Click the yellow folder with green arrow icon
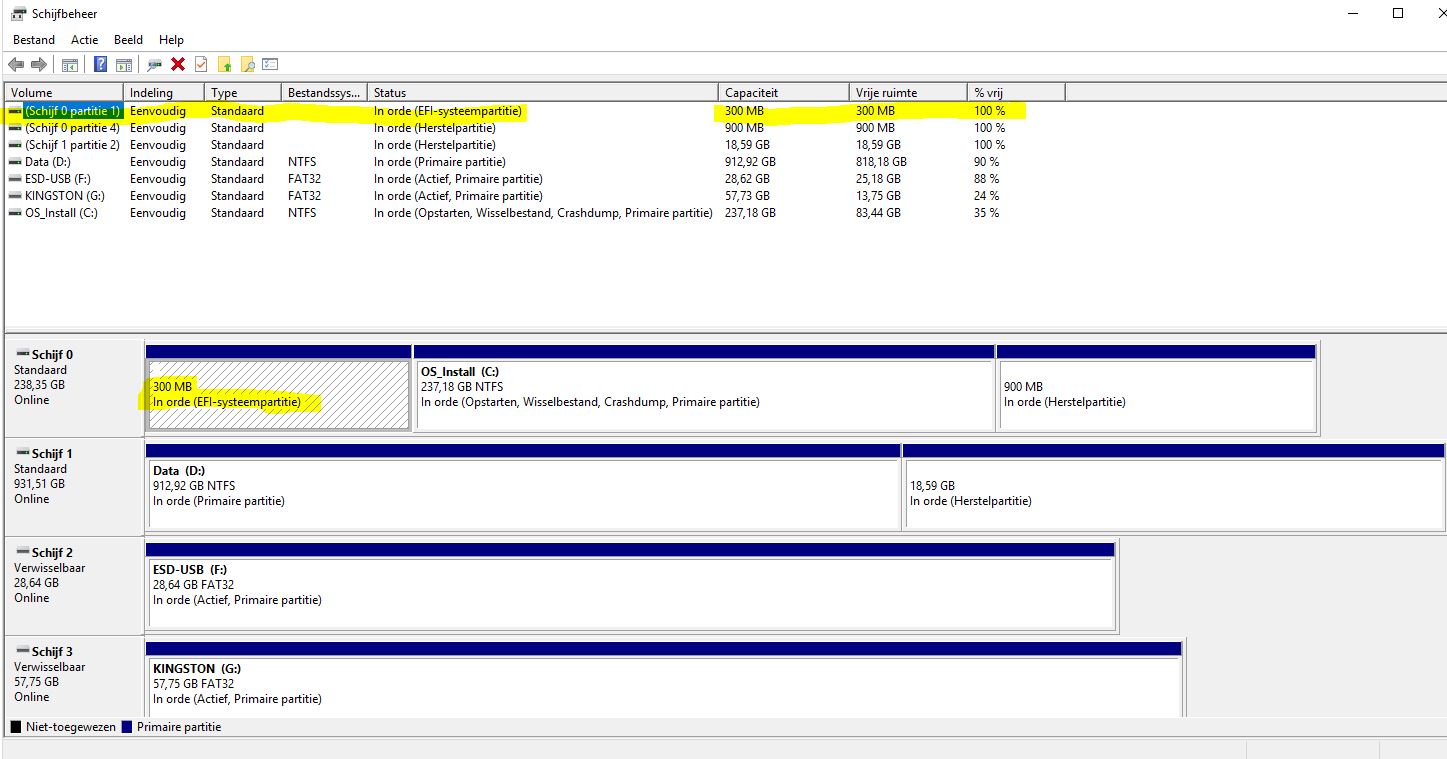Screen dimensions: 1447x759 point(225,65)
